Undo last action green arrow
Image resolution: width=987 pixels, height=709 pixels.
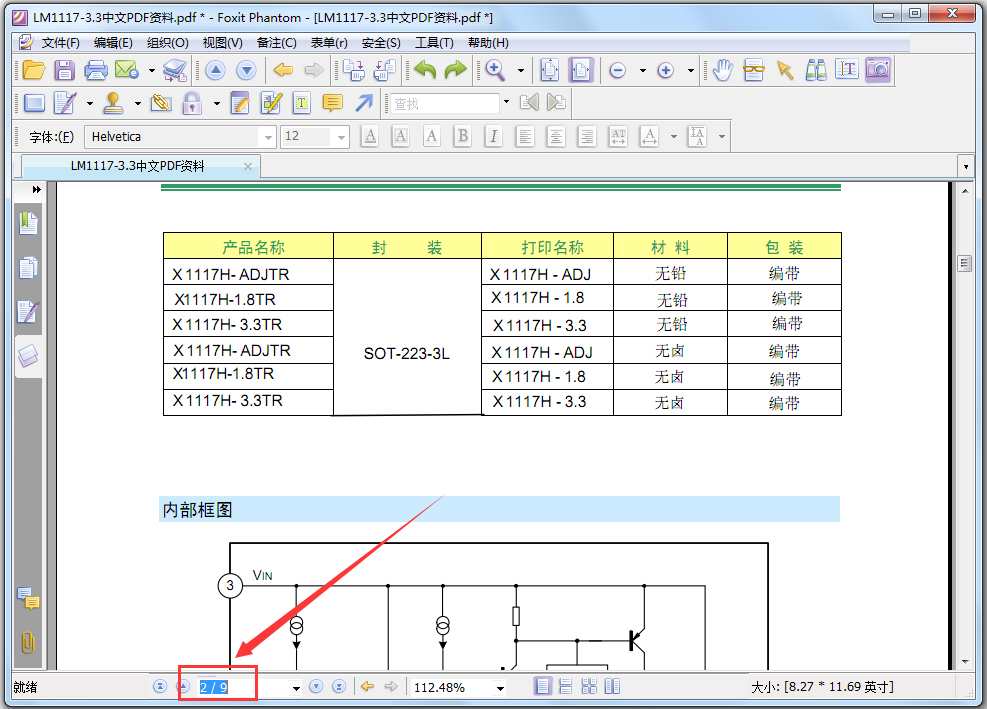click(426, 70)
